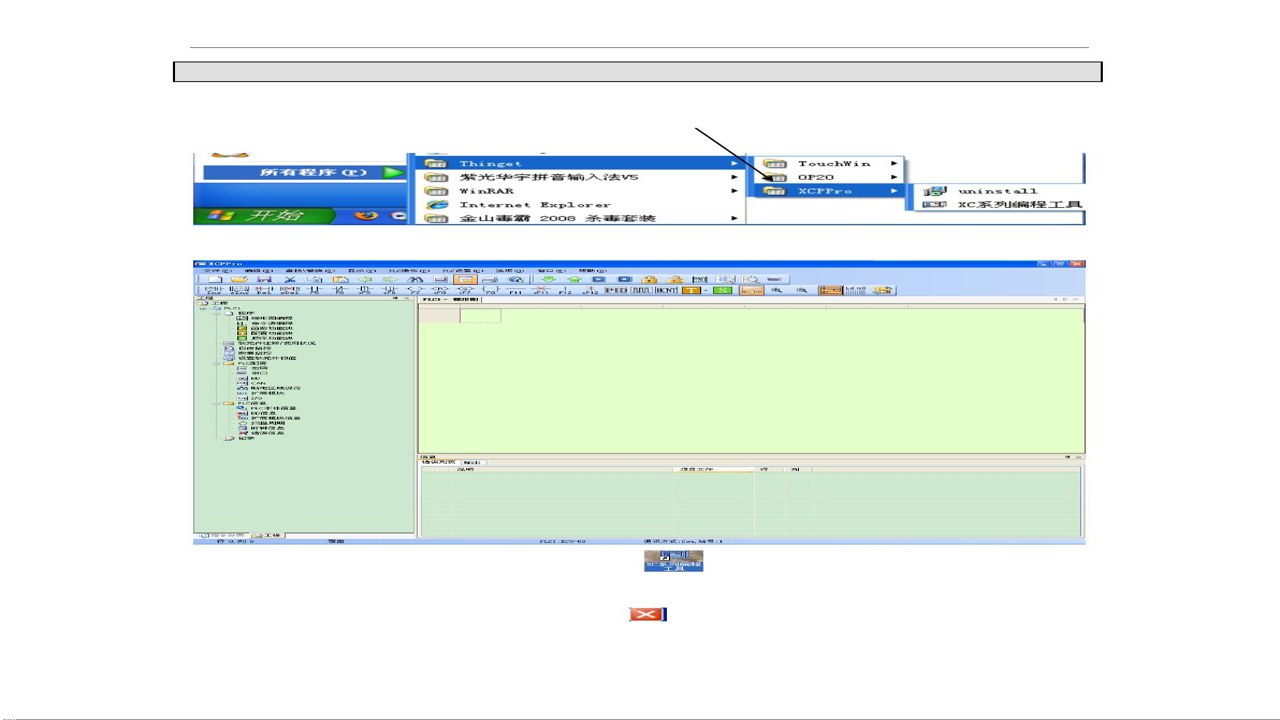Image resolution: width=1280 pixels, height=720 pixels.
Task: Select XCPPro in the Thinget submenu
Action: tap(827, 190)
